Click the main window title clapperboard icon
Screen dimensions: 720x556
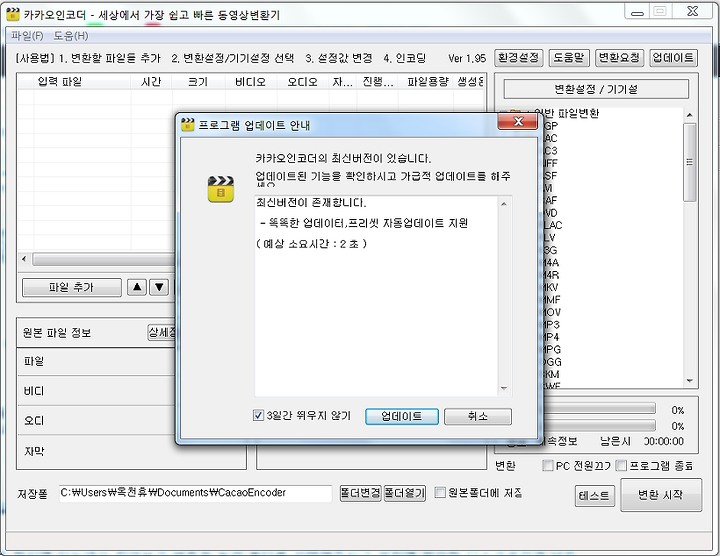tap(13, 14)
